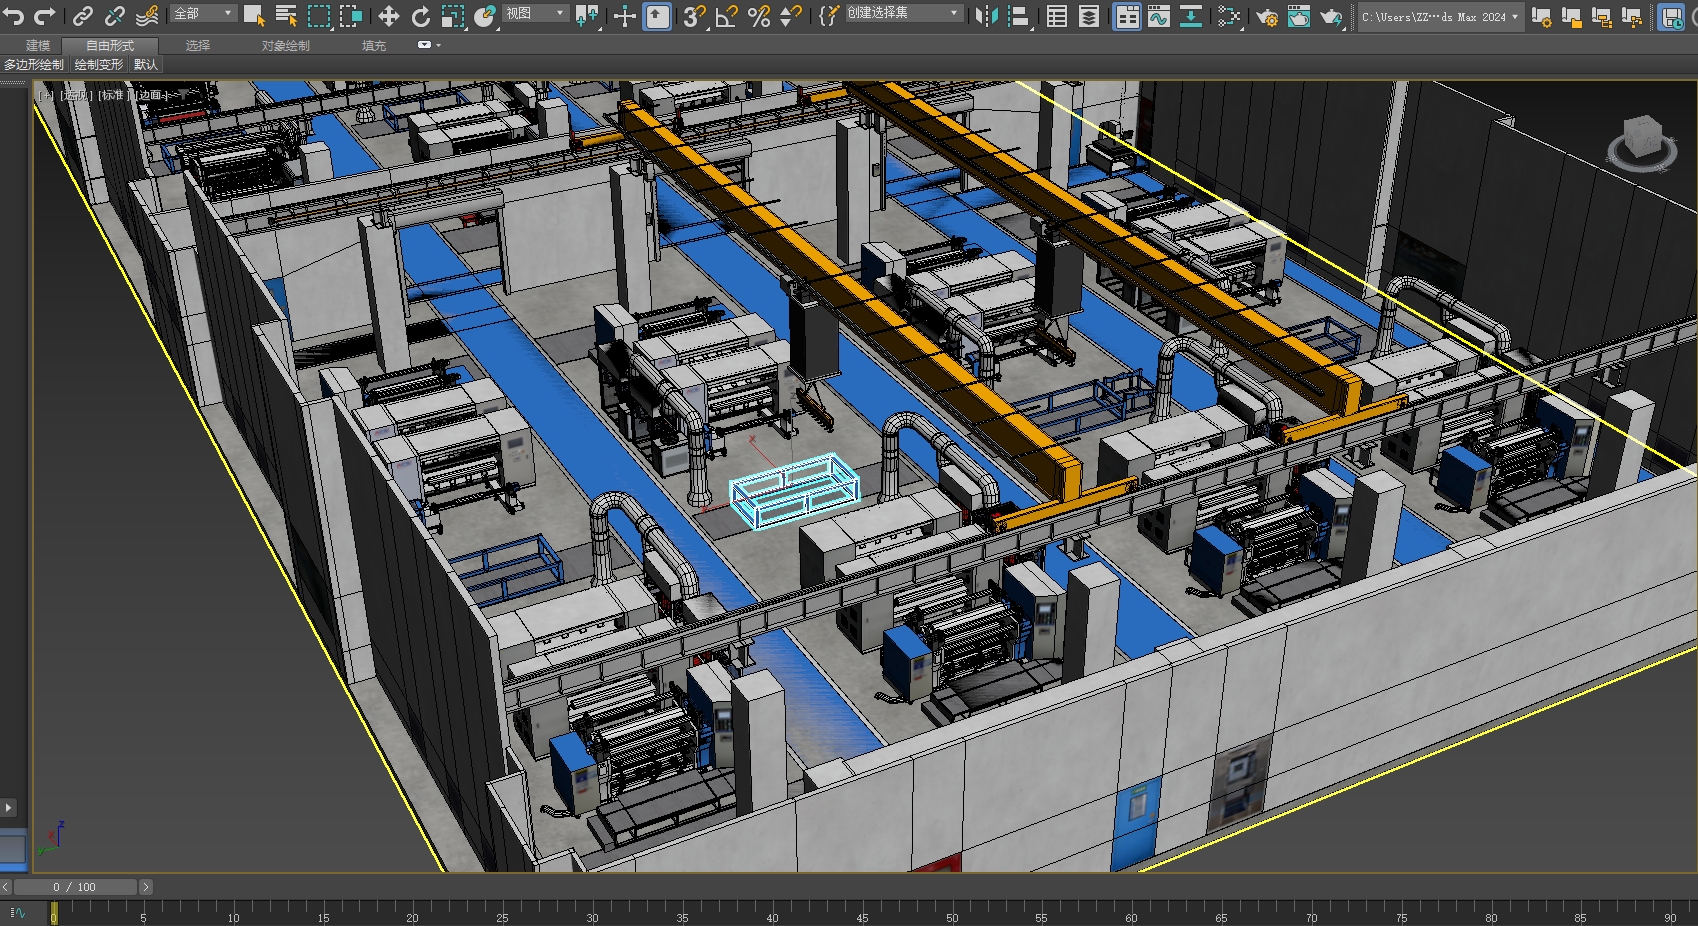Image resolution: width=1698 pixels, height=926 pixels.
Task: Click the 绘制变形 panel button
Action: click(99, 65)
